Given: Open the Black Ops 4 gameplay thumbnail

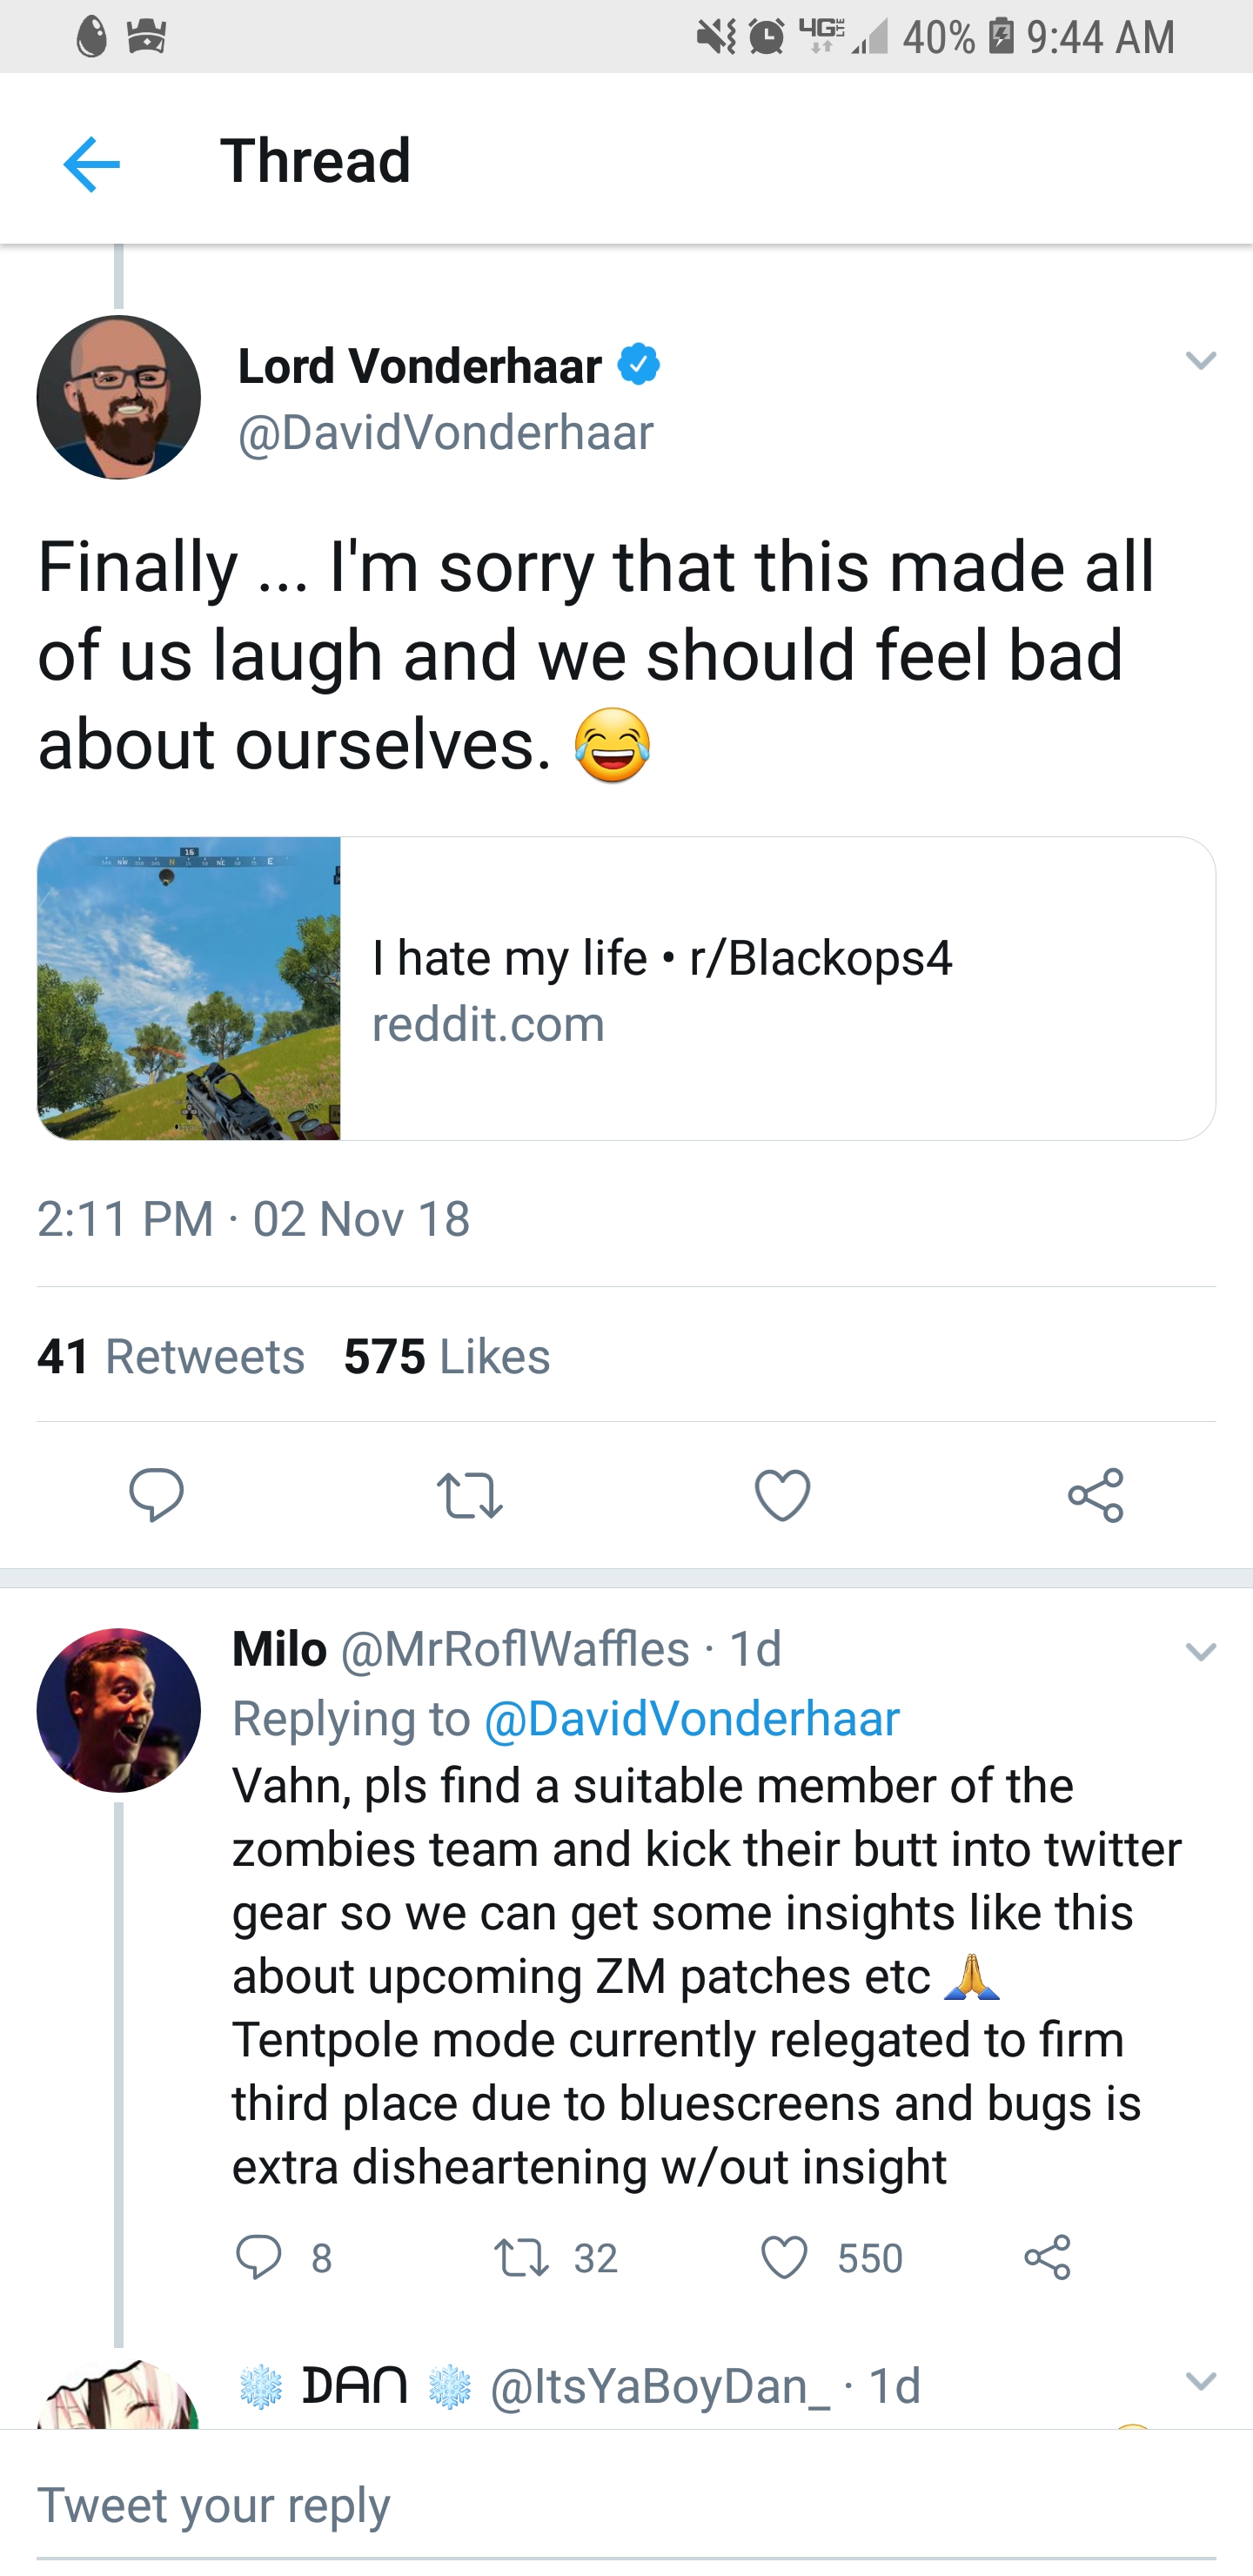Looking at the screenshot, I should click(x=189, y=989).
